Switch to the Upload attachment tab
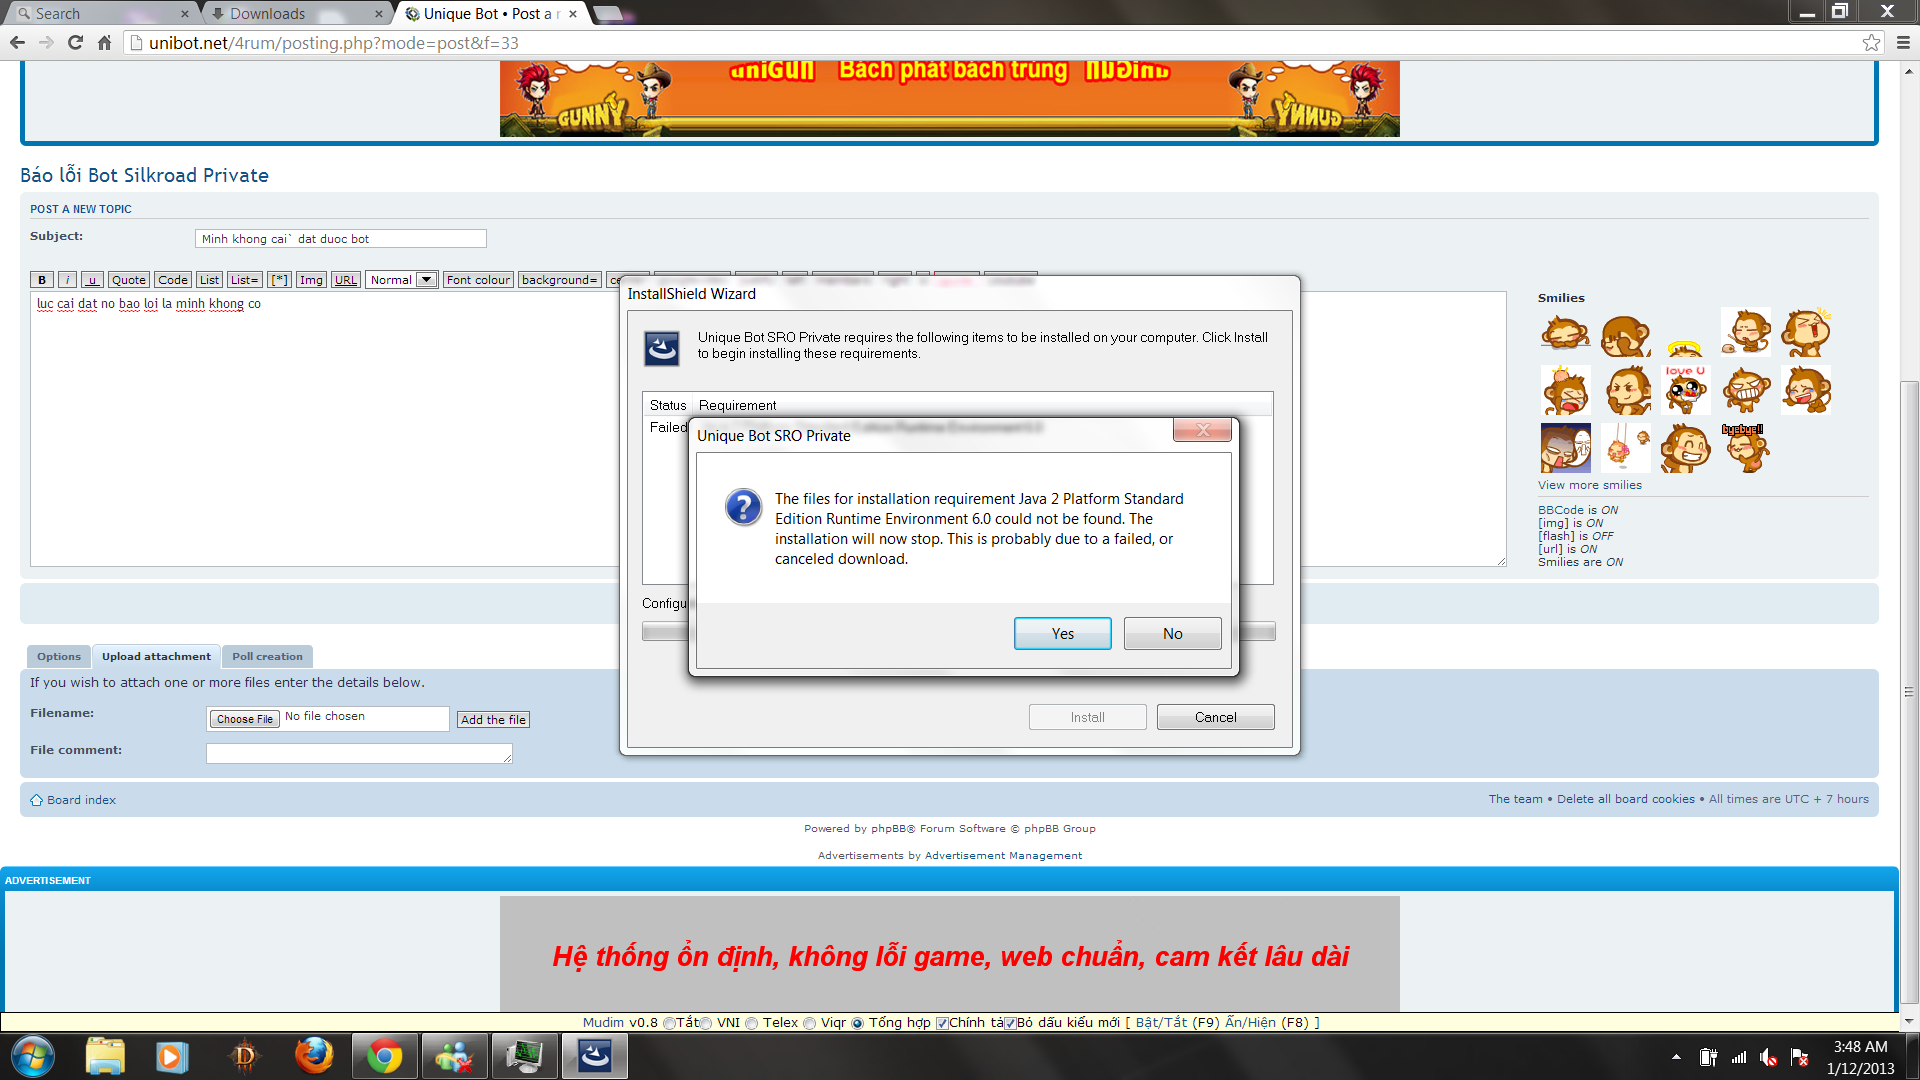The height and width of the screenshot is (1080, 1920). [x=156, y=657]
